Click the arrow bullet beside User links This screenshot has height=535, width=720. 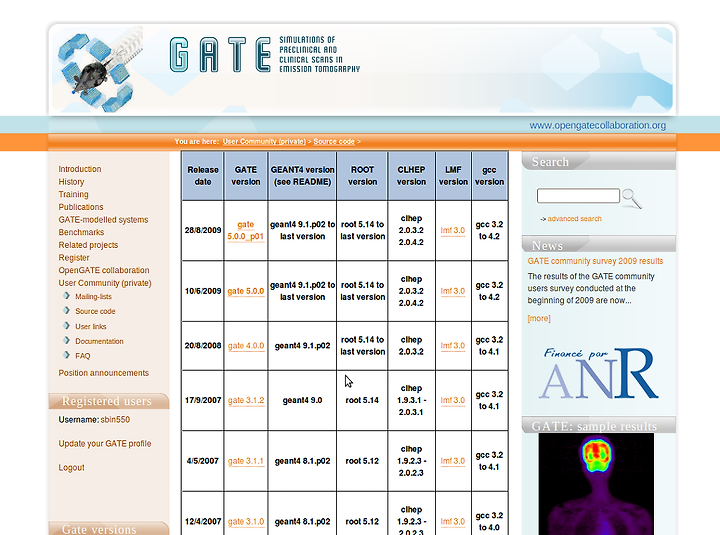pyautogui.click(x=67, y=326)
